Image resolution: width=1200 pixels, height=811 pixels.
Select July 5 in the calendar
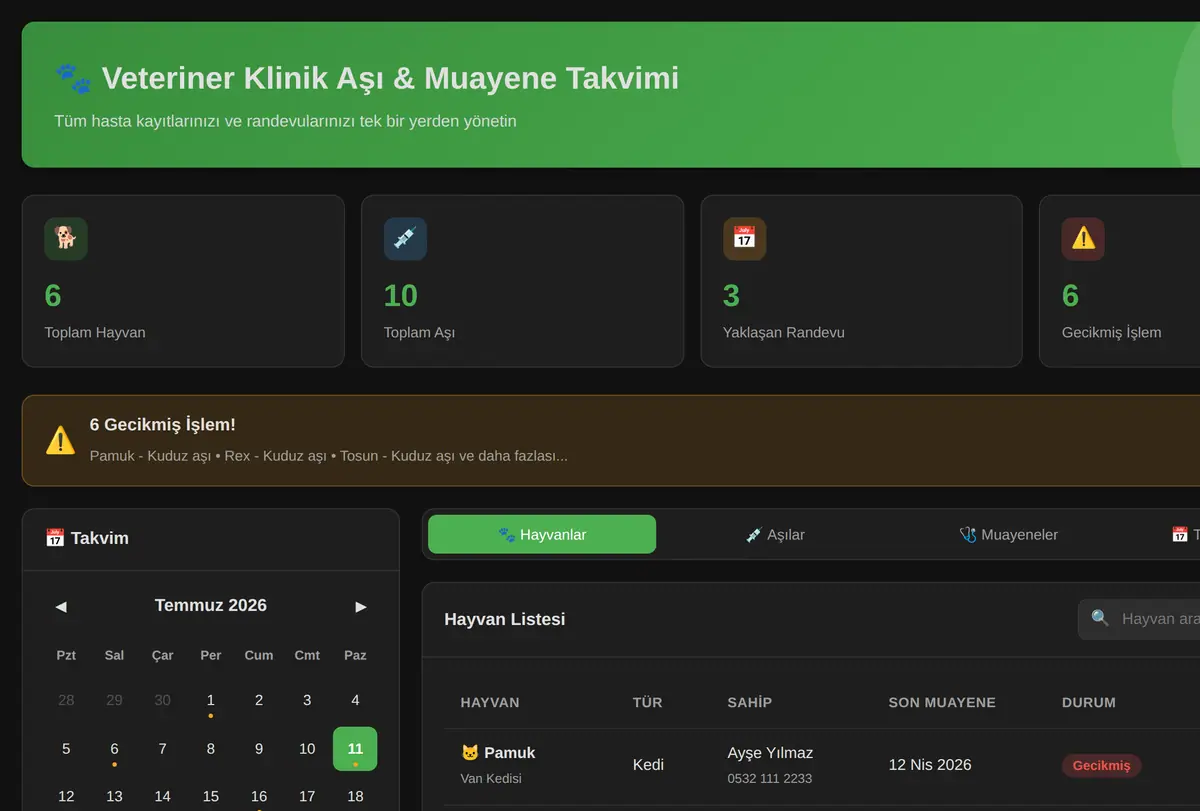click(x=66, y=749)
